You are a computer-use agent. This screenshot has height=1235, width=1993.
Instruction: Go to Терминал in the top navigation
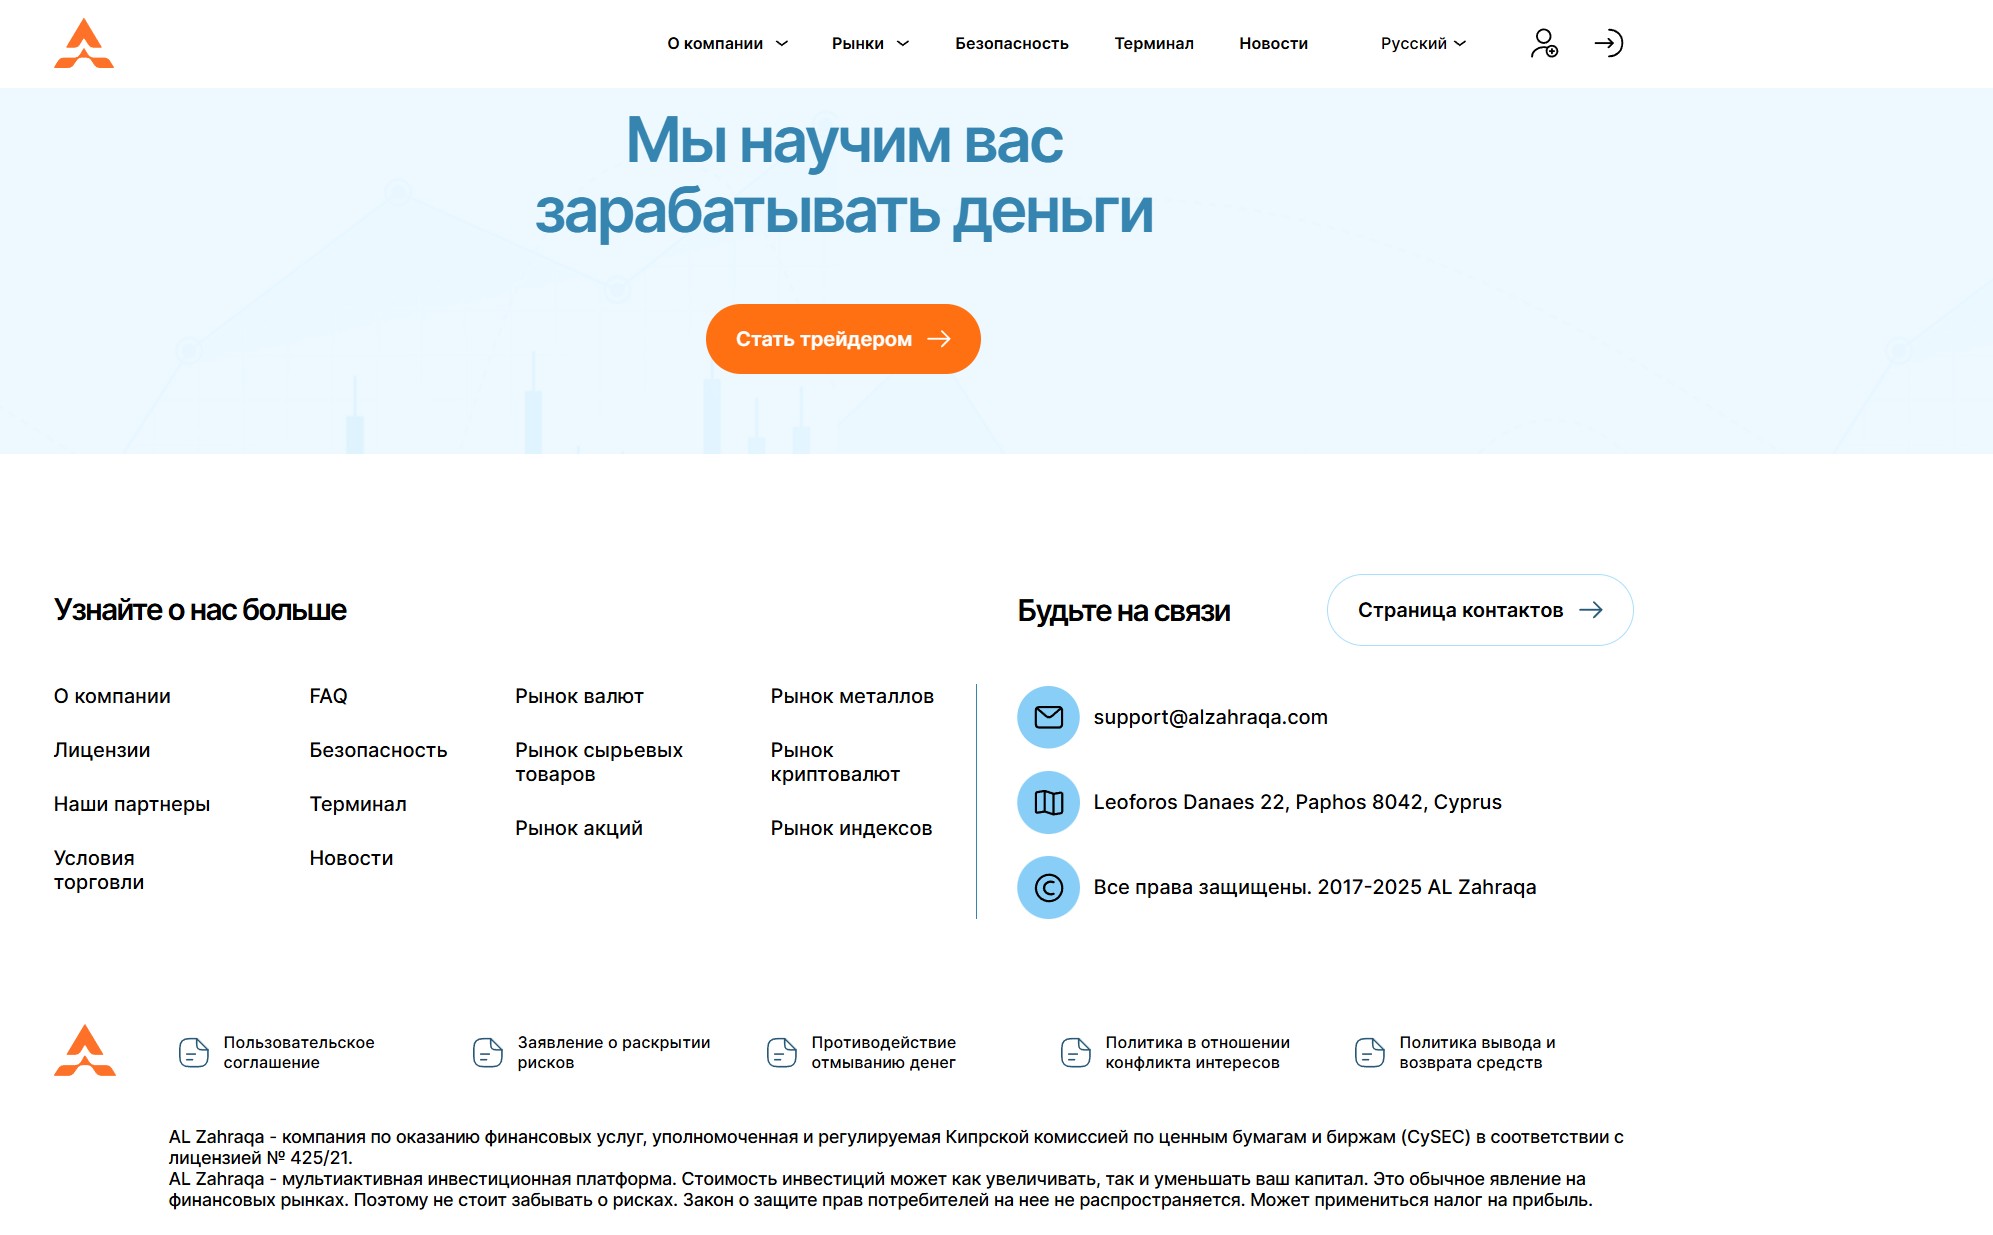pos(1153,44)
